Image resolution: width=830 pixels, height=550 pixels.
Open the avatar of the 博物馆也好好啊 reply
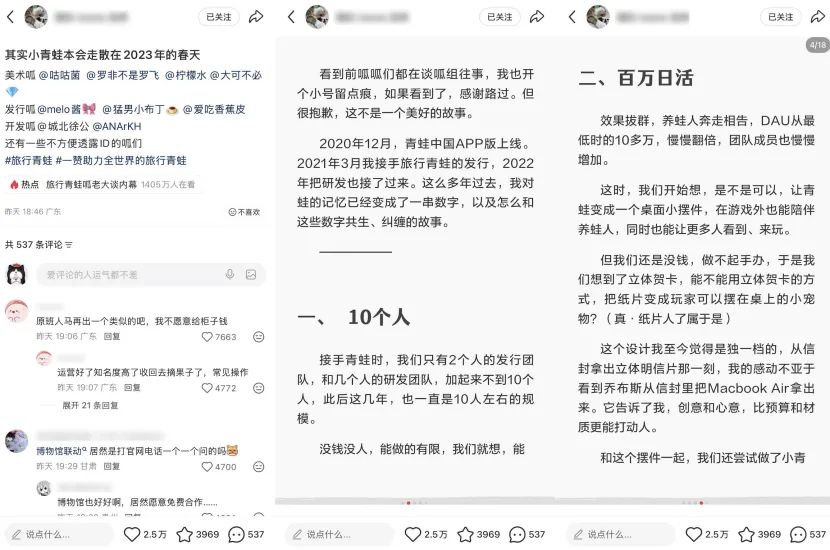pyautogui.click(x=43, y=488)
